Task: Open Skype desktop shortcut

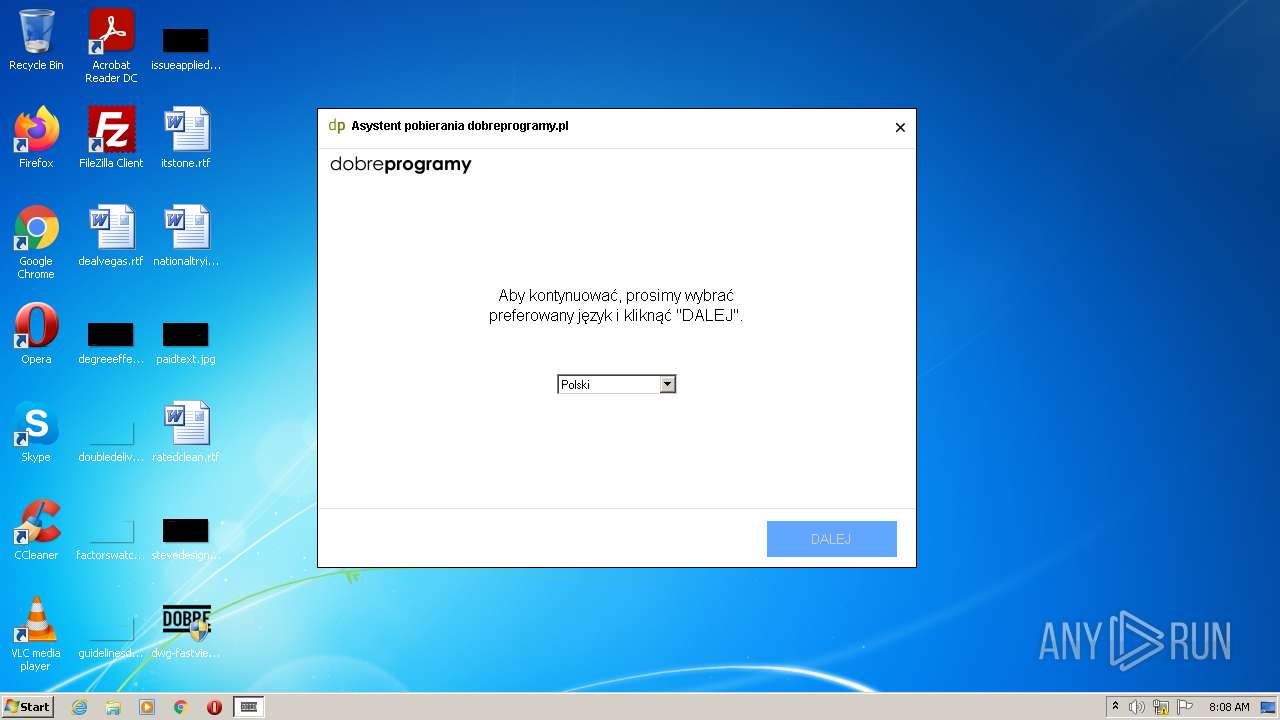Action: pos(36,432)
